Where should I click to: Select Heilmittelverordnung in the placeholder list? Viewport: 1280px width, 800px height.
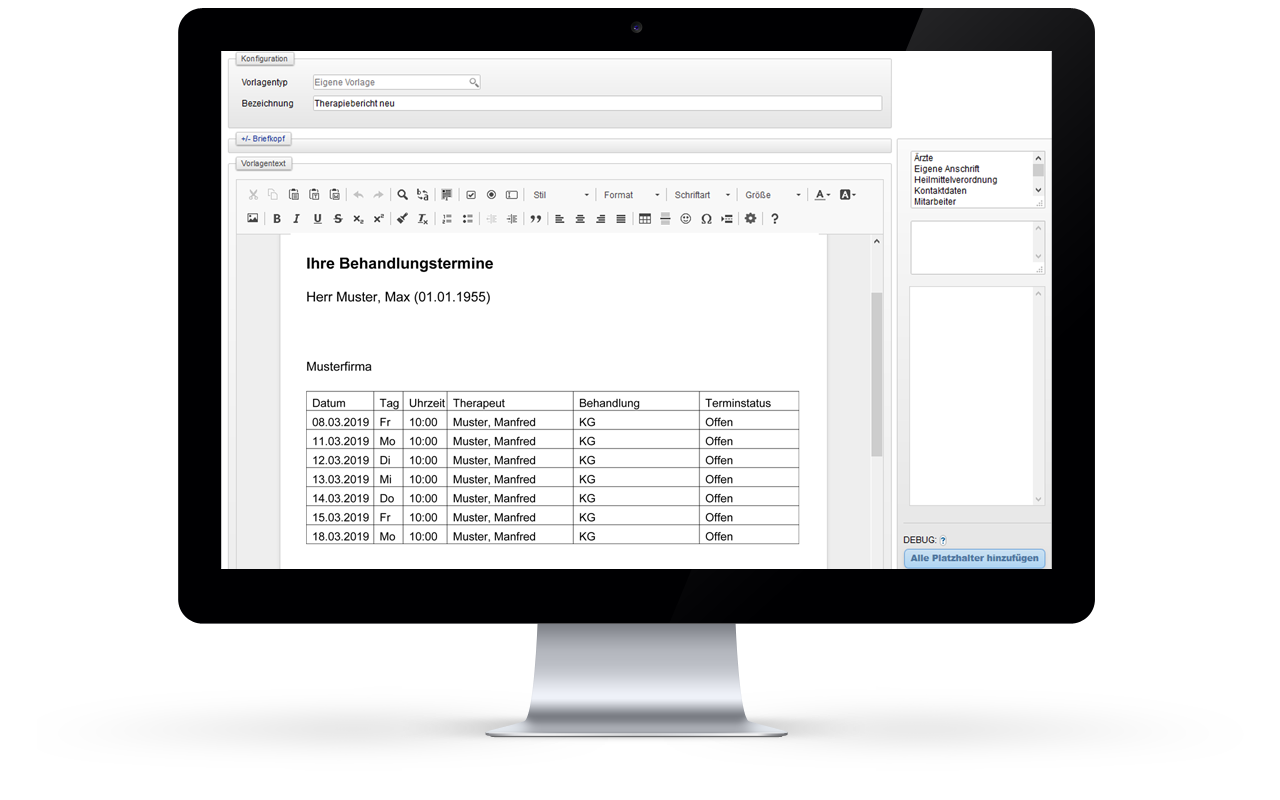(955, 180)
